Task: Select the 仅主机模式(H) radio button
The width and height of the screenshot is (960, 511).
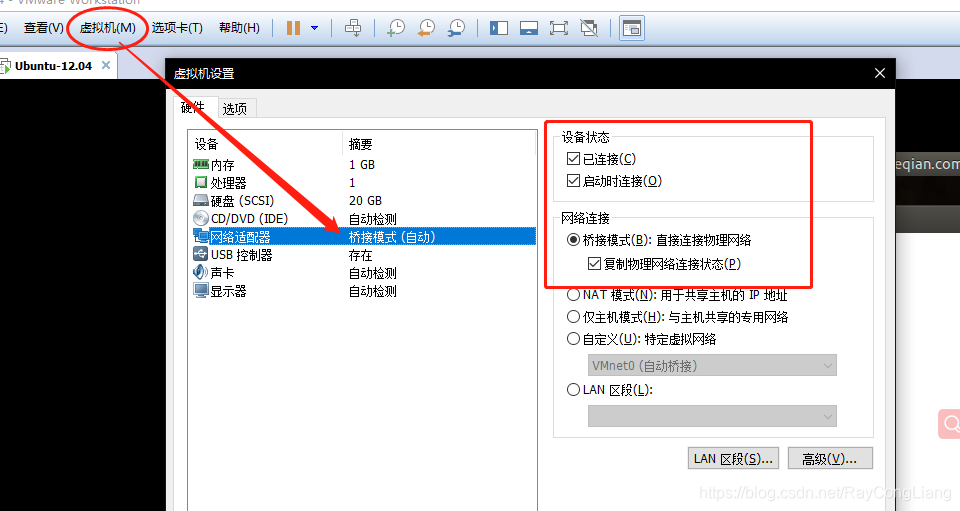Action: tap(573, 317)
